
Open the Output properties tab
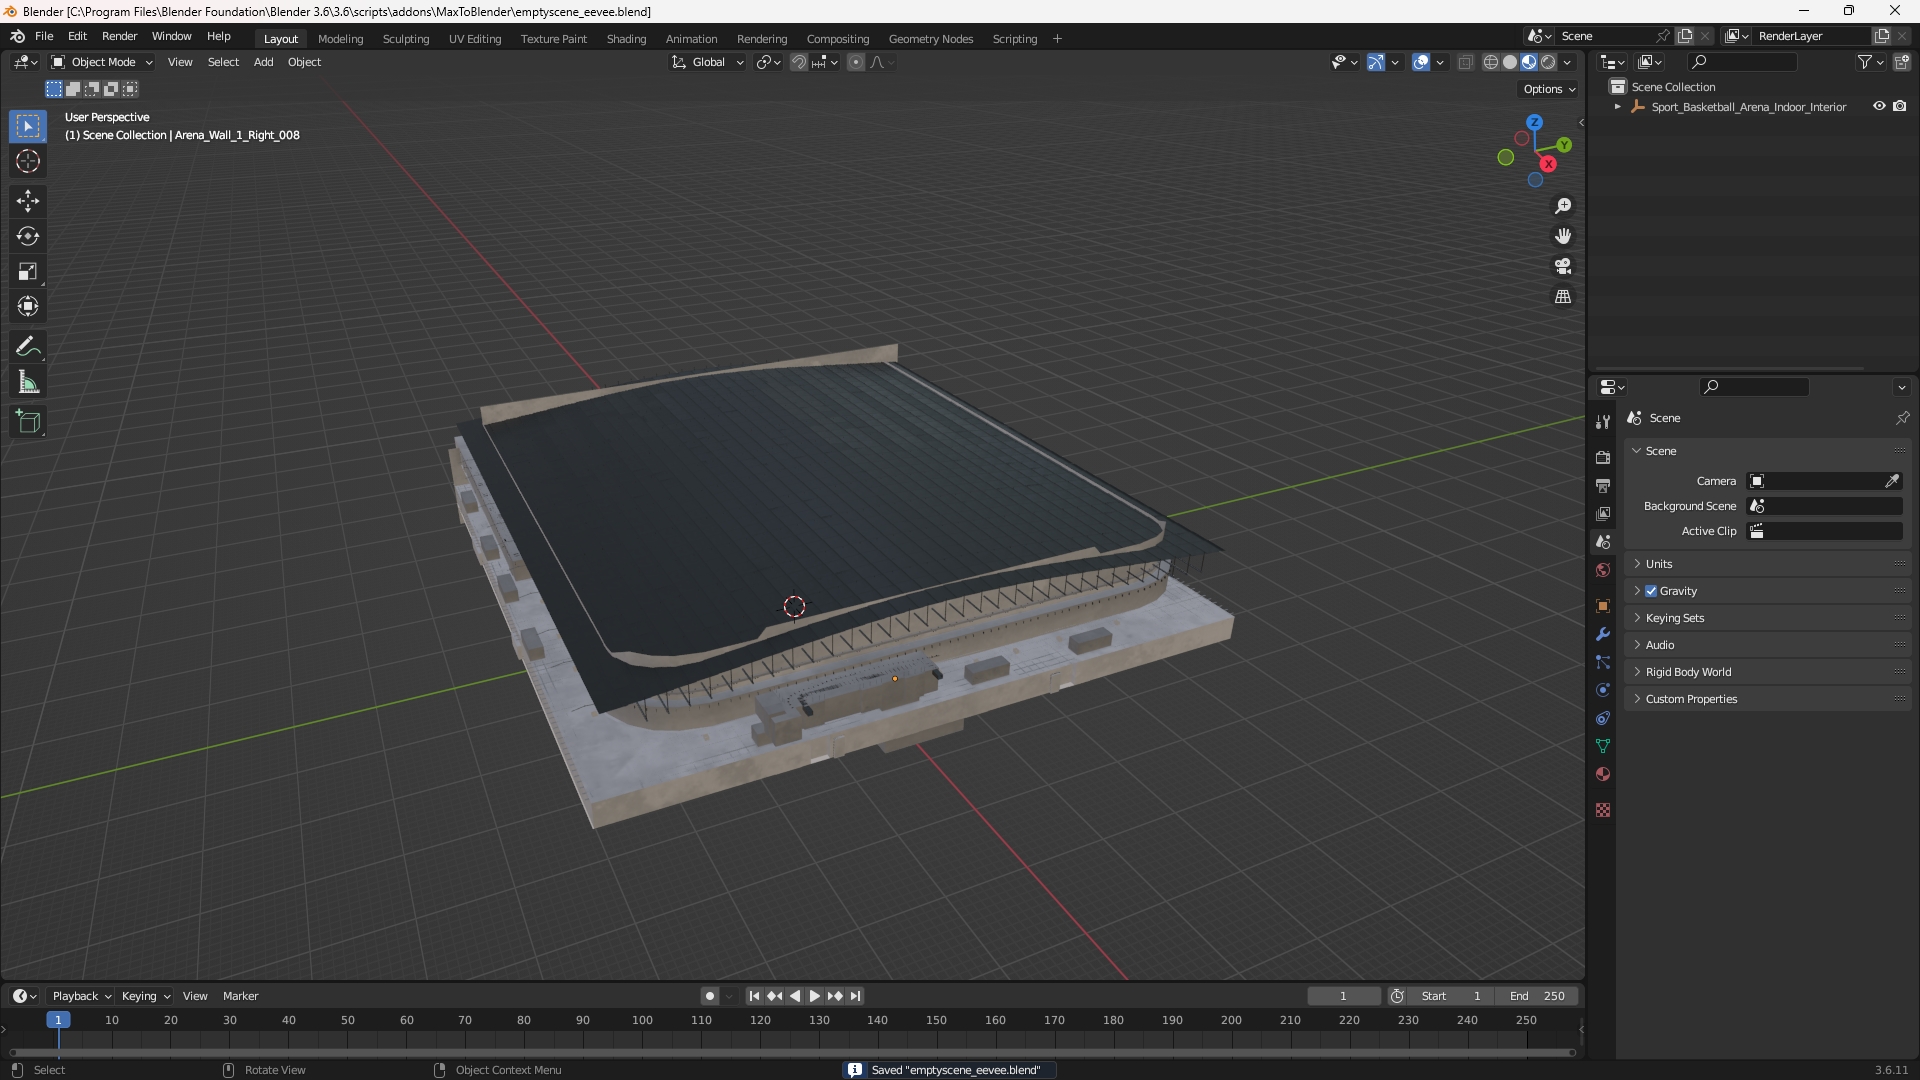pyautogui.click(x=1603, y=486)
